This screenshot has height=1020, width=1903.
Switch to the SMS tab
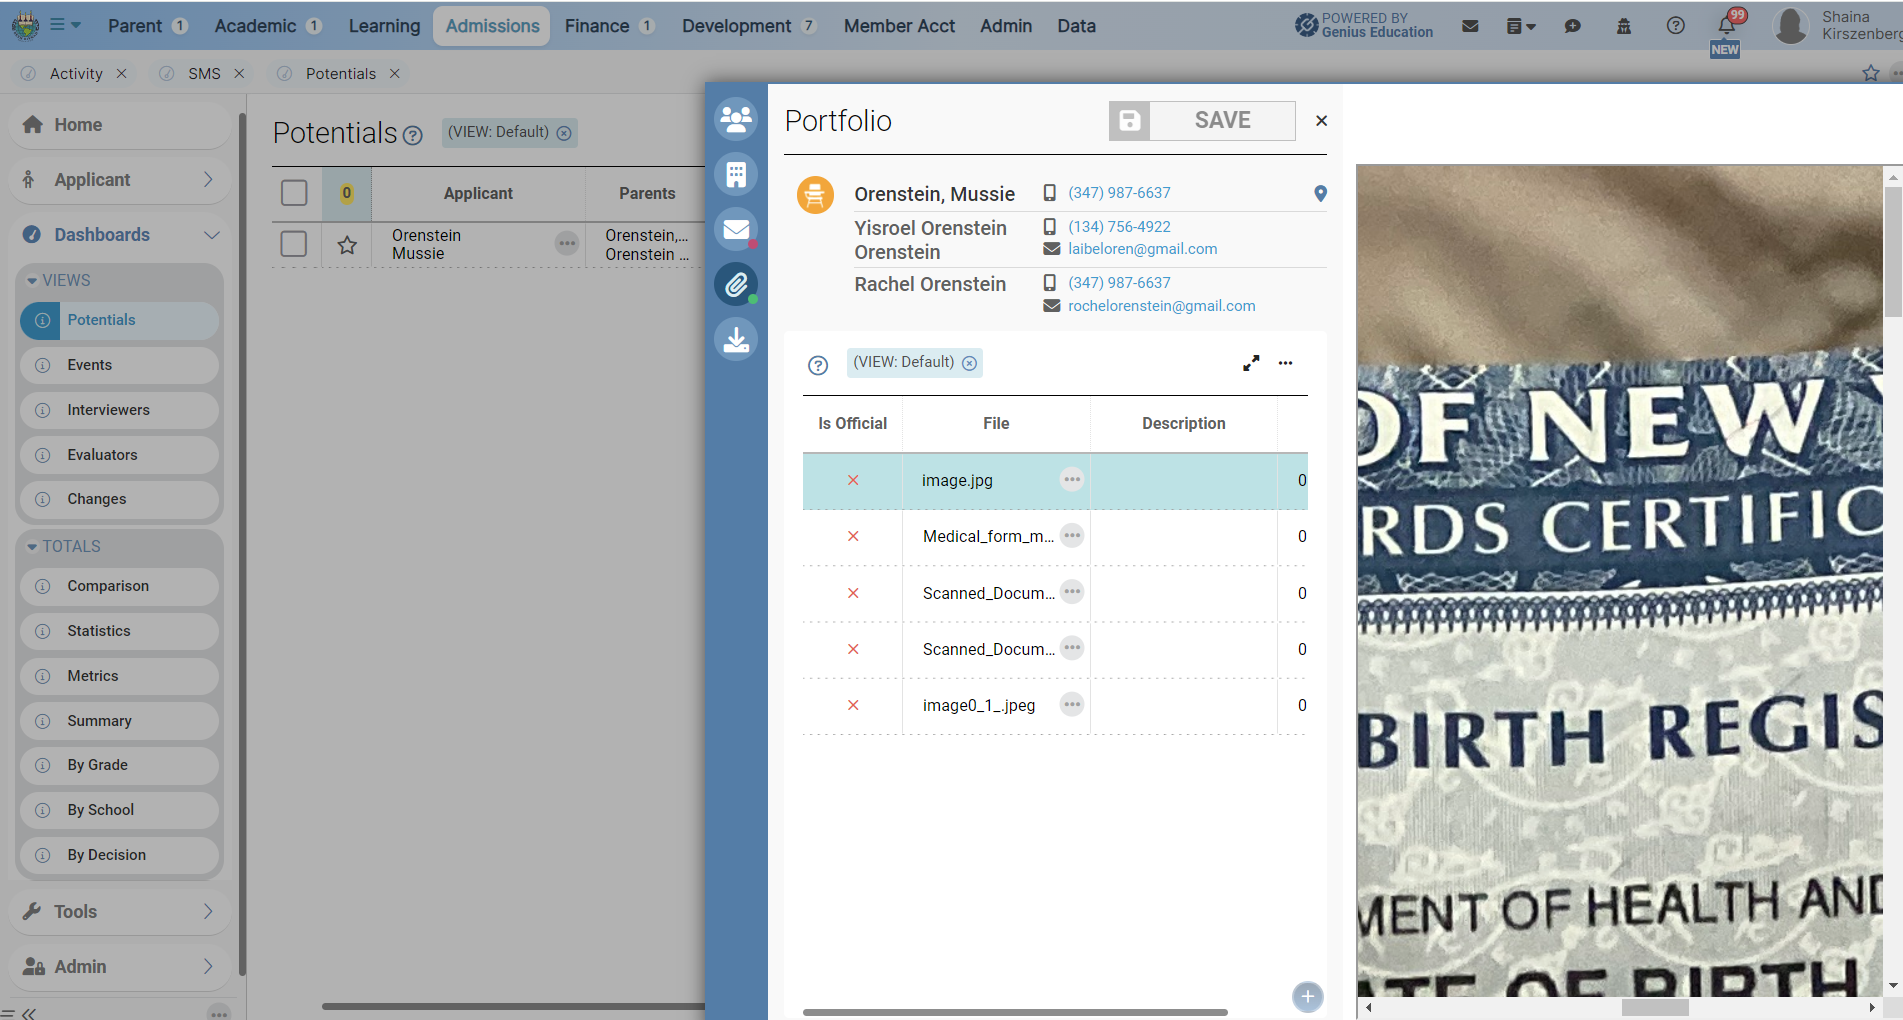(x=204, y=74)
